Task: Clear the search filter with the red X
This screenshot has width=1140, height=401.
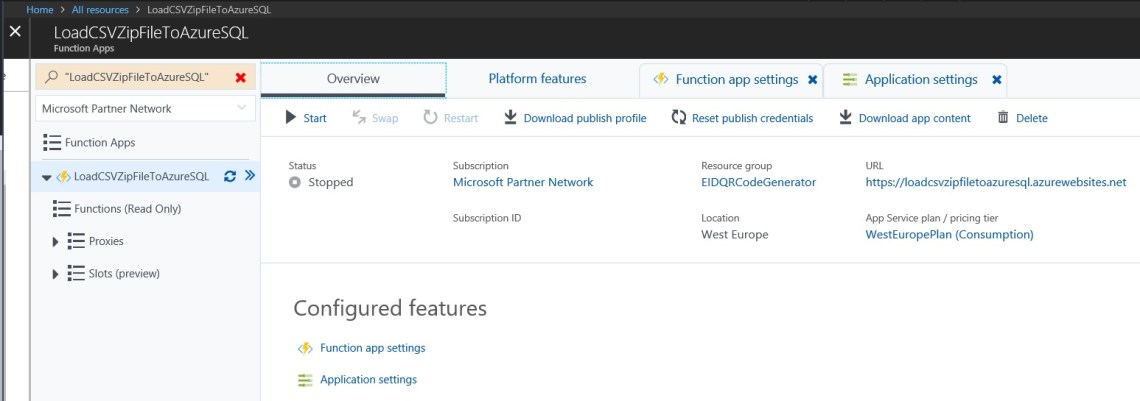Action: 241,78
